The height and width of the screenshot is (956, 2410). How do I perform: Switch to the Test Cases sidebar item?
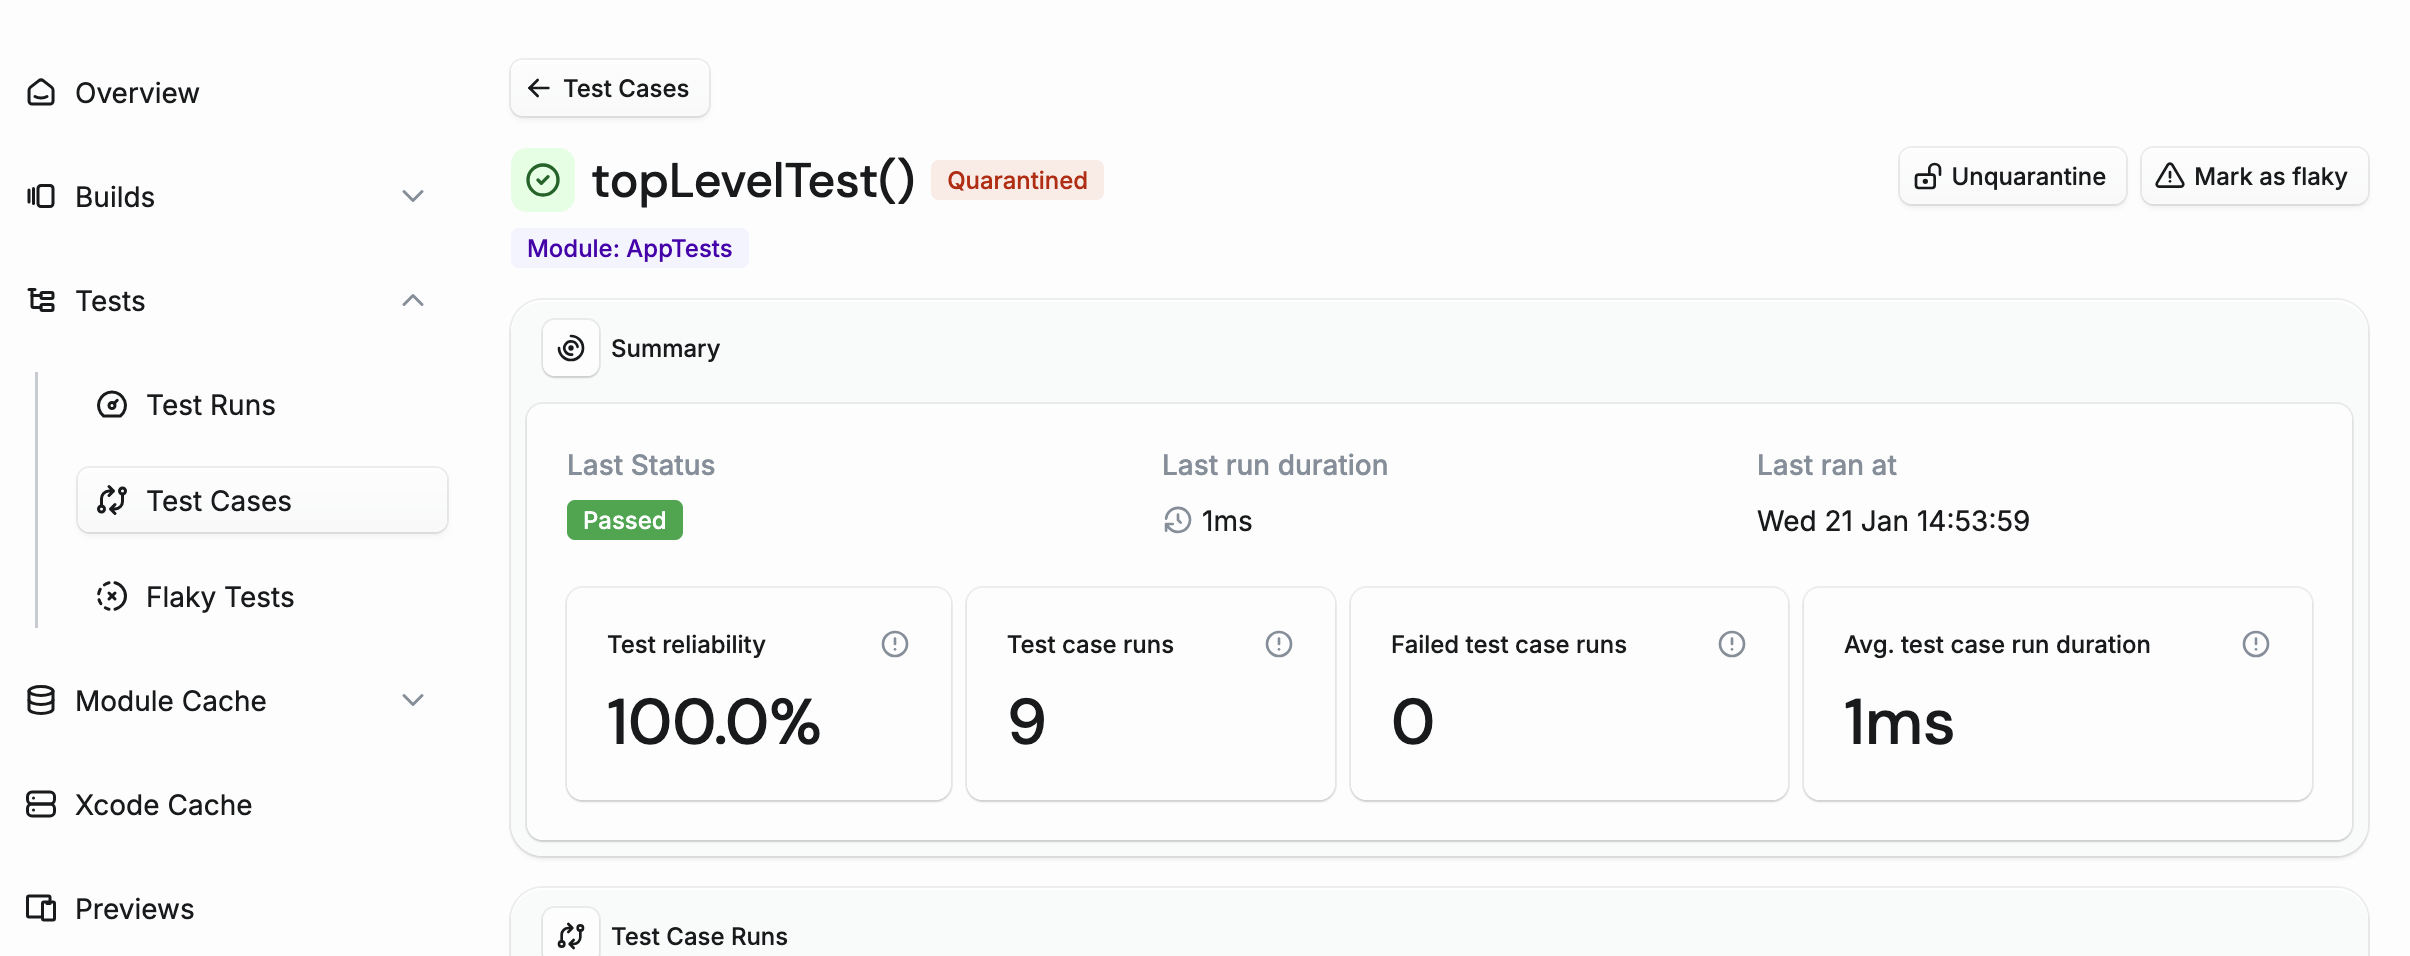tap(218, 500)
